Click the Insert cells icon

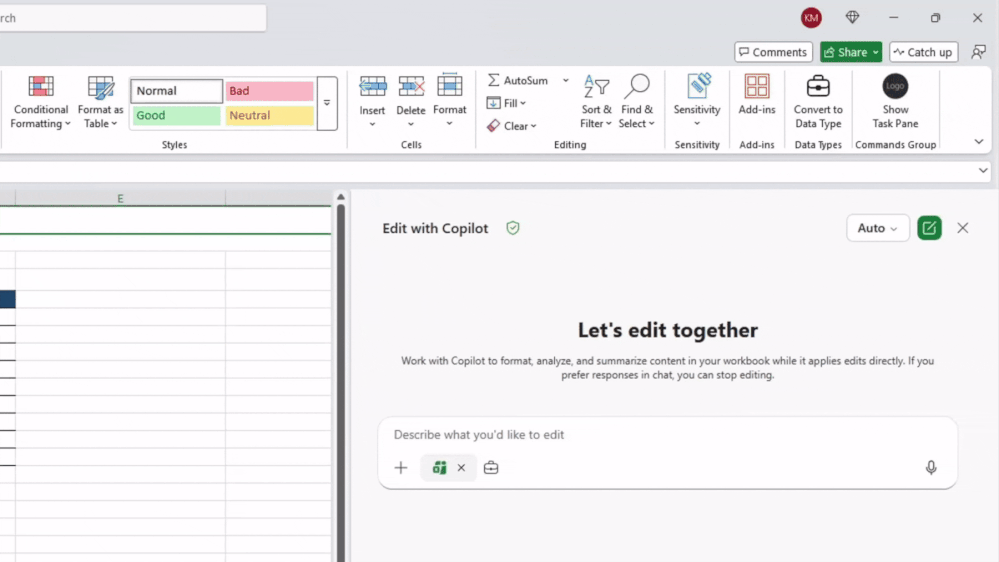(x=372, y=87)
